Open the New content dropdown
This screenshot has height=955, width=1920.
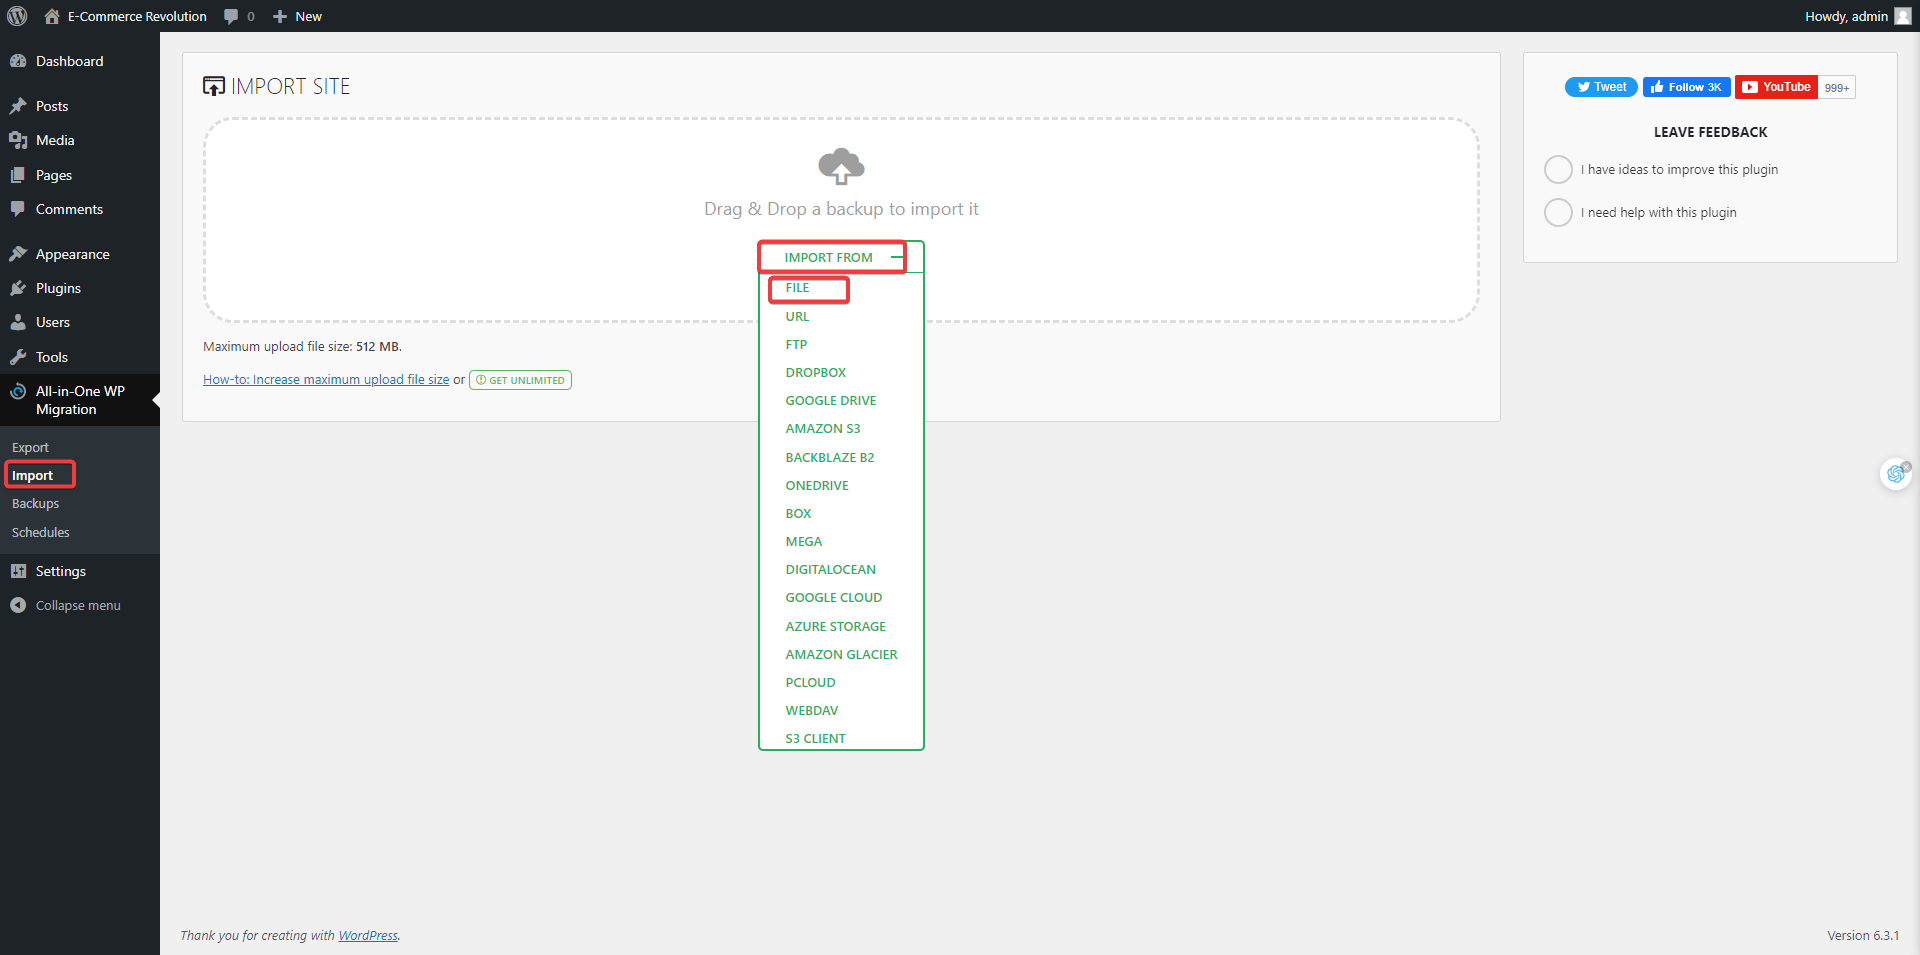pyautogui.click(x=298, y=16)
